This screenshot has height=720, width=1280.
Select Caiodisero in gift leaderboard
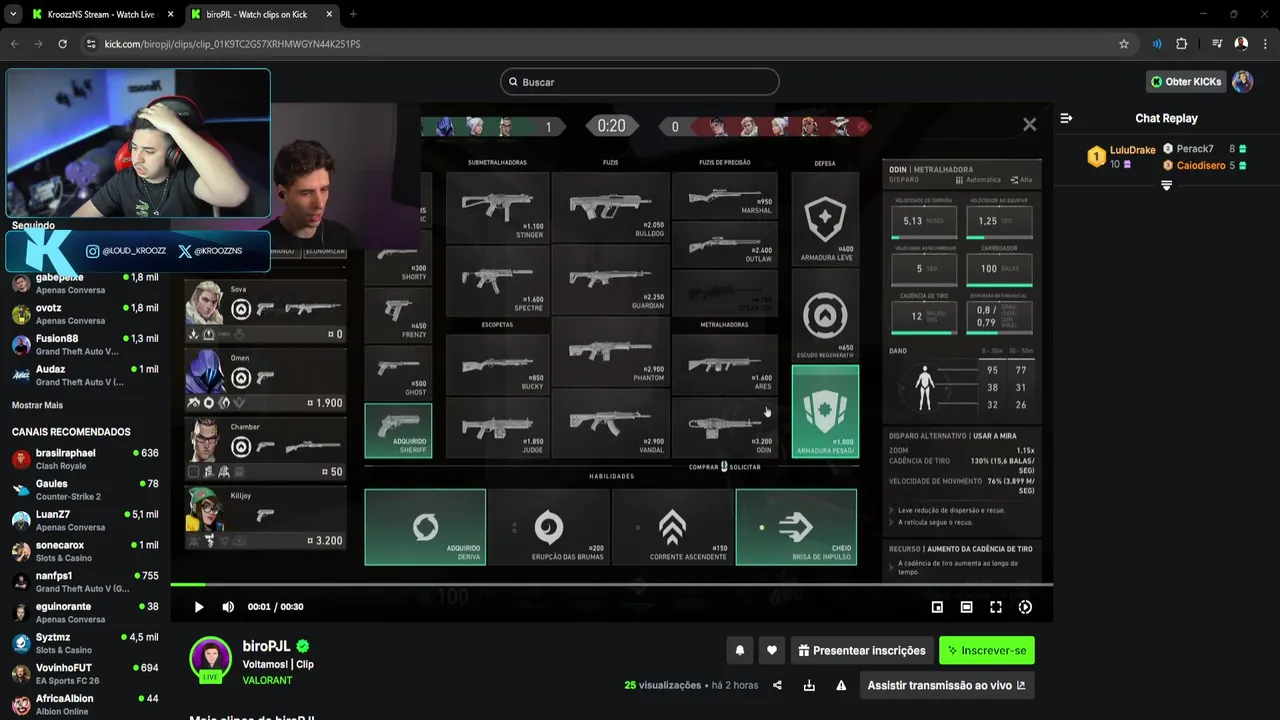[x=1205, y=166]
